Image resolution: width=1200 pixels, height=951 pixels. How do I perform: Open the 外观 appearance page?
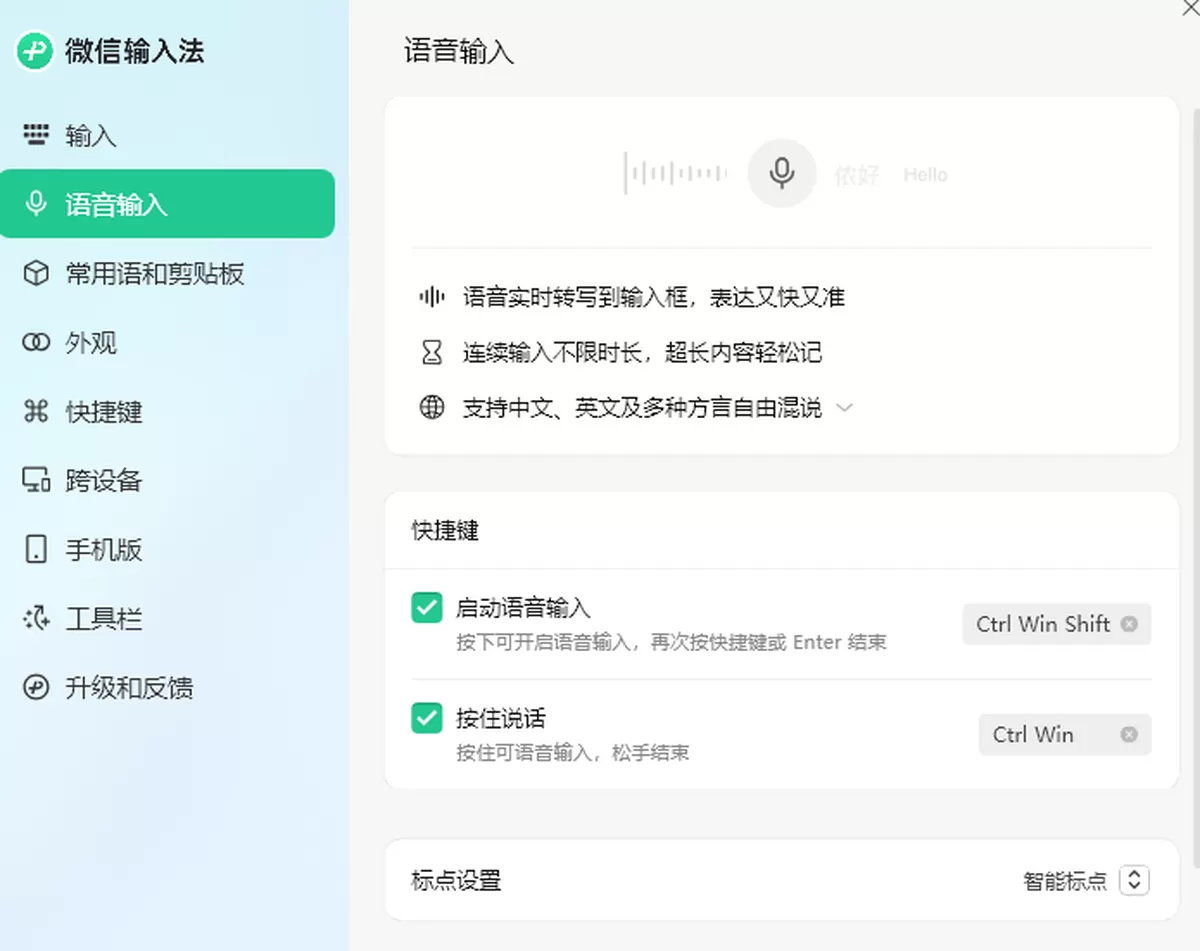tap(168, 343)
